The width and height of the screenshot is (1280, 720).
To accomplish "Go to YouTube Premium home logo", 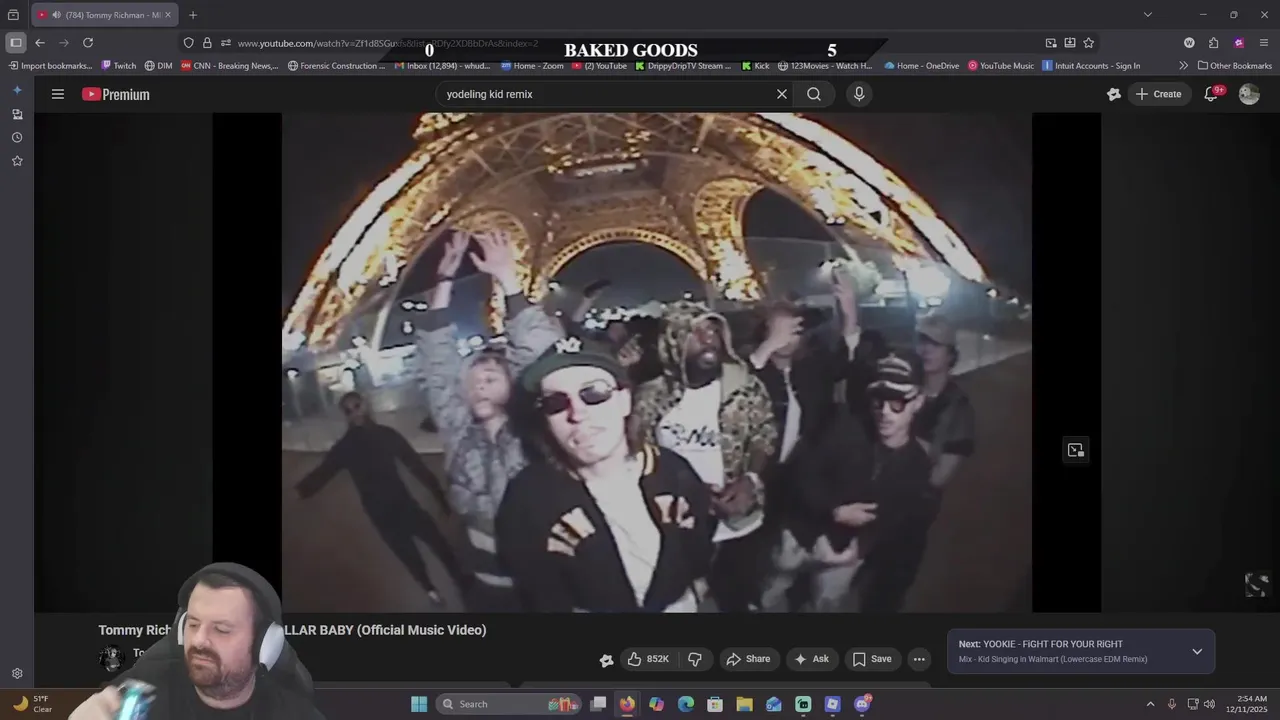I will pyautogui.click(x=116, y=94).
